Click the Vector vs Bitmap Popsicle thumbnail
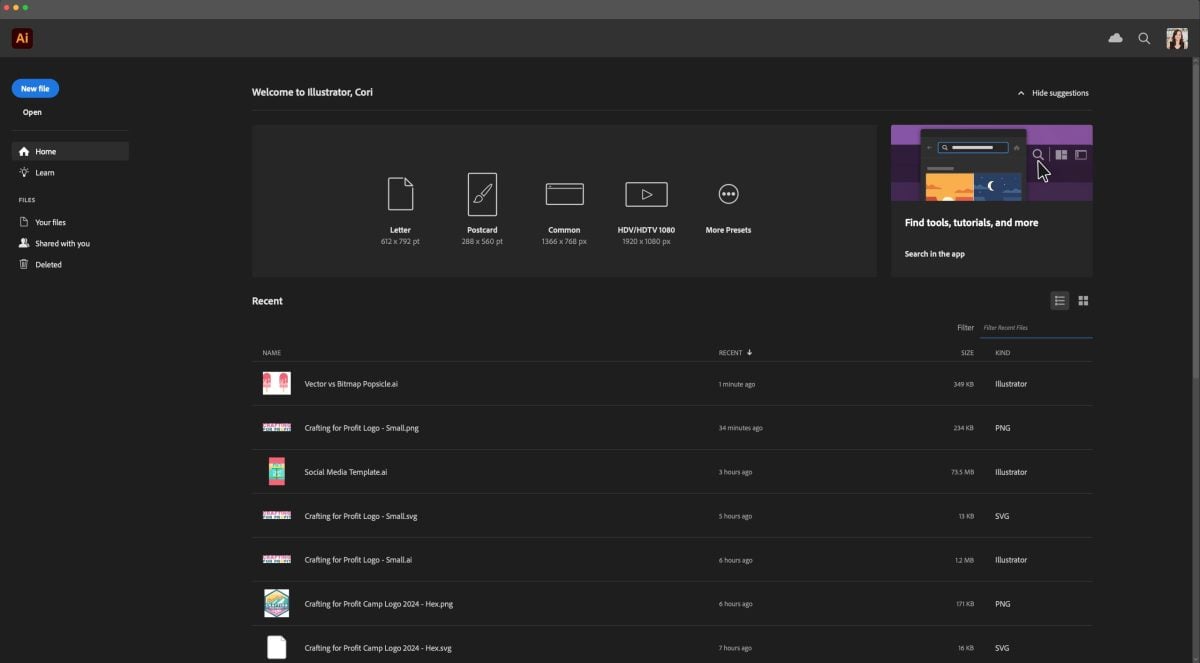This screenshot has width=1200, height=663. 276,384
